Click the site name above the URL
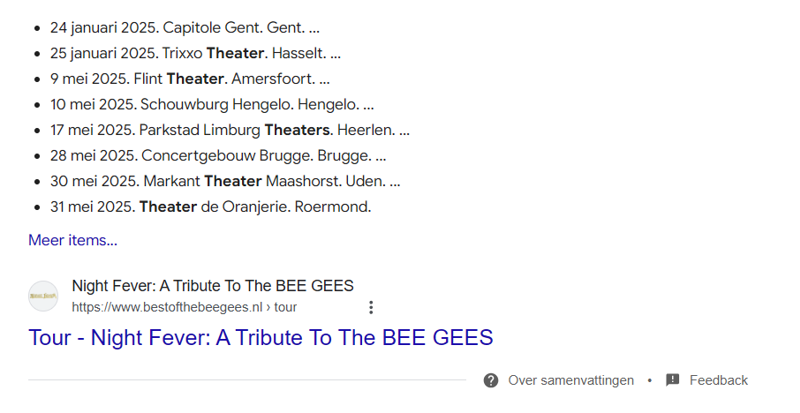This screenshot has height=413, width=800. 212,286
